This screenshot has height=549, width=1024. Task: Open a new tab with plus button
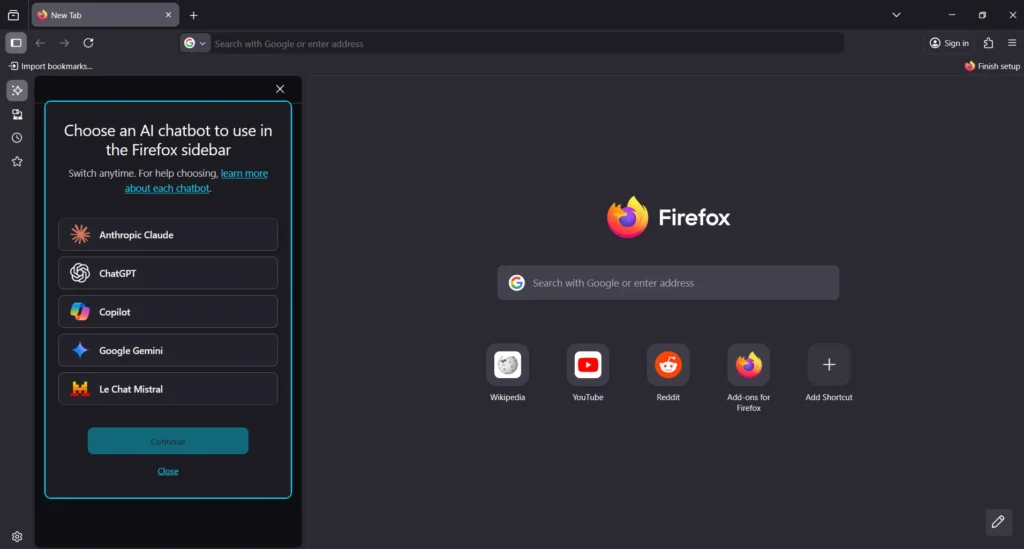point(193,15)
